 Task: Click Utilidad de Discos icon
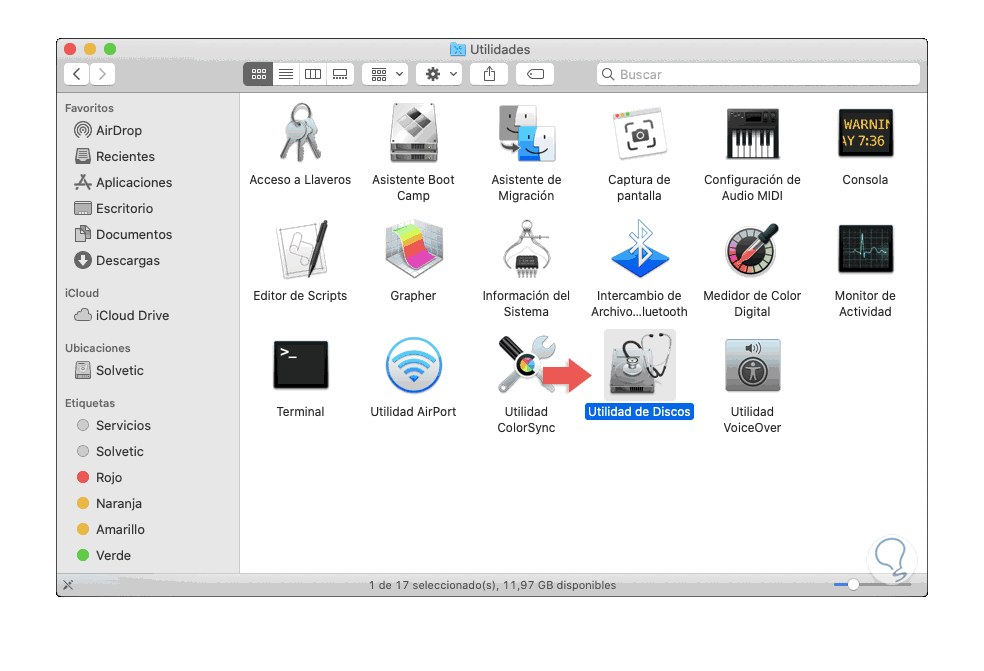click(639, 365)
